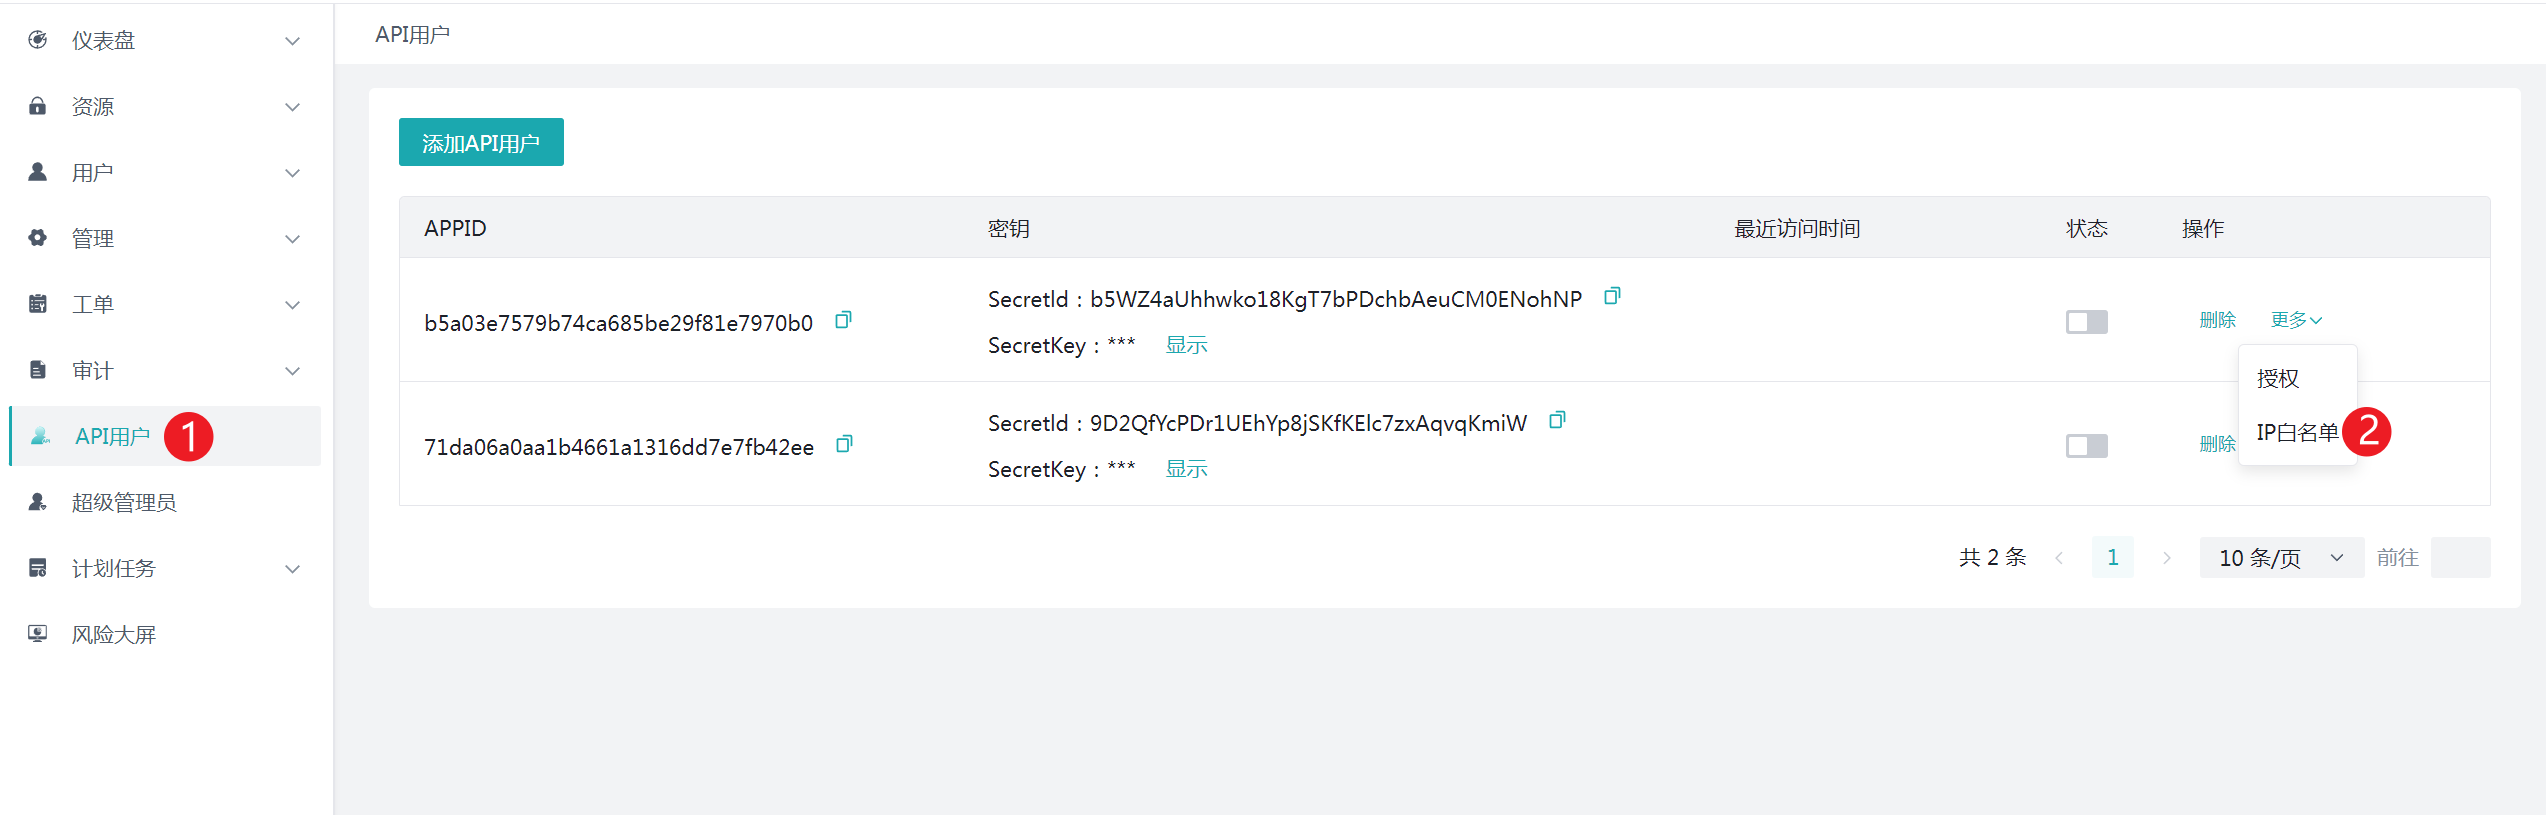Select IP白名单 from the dropdown menu

[2297, 432]
